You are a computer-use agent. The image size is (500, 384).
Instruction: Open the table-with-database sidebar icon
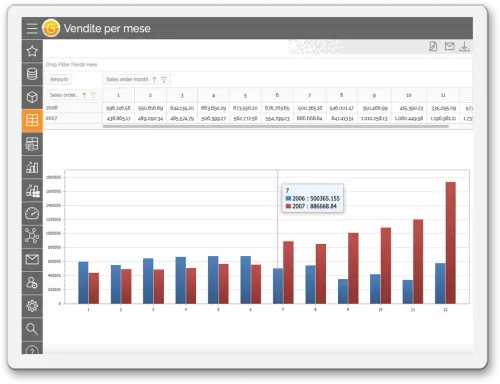coord(32,144)
